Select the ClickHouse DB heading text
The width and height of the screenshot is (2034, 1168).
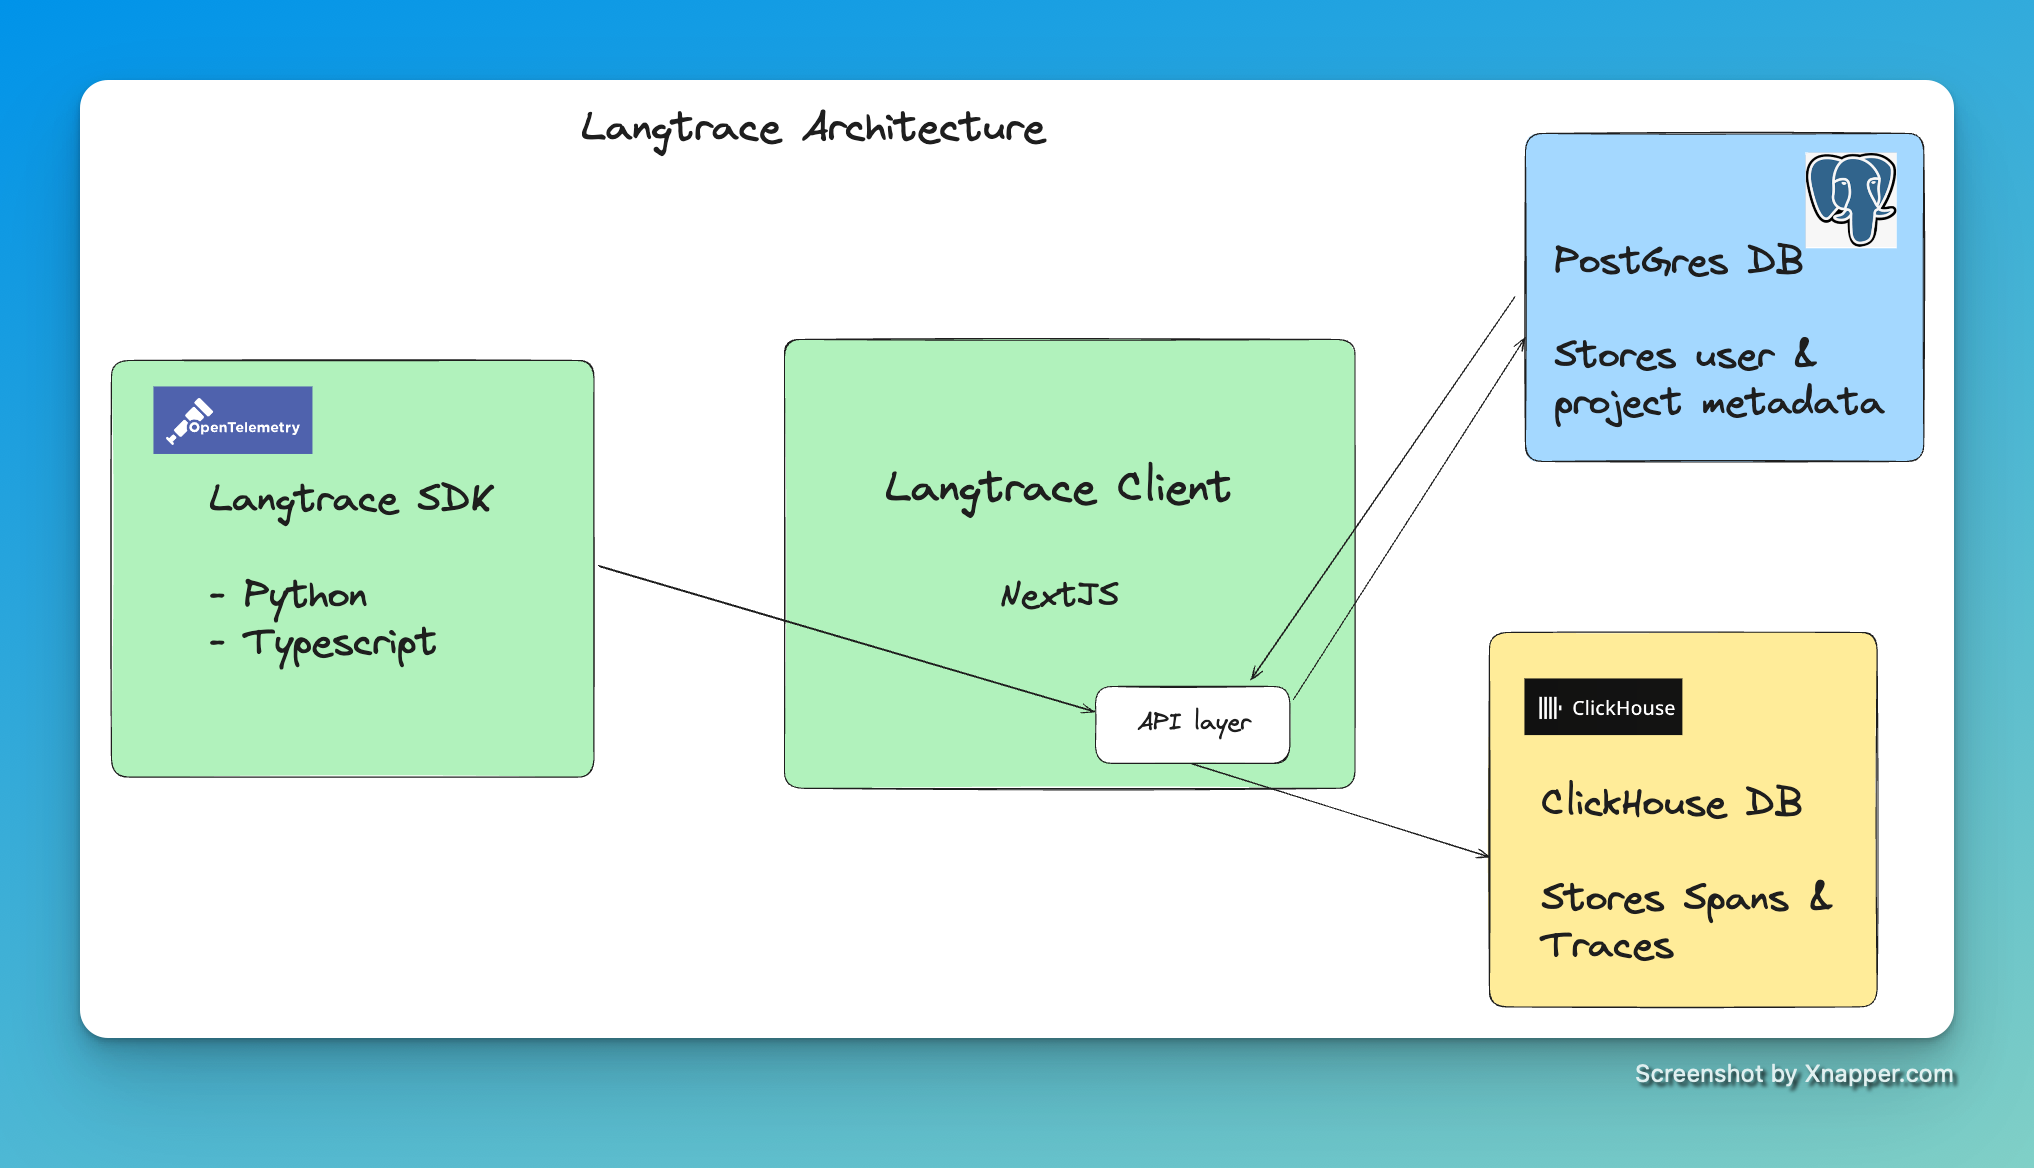pyautogui.click(x=1670, y=803)
